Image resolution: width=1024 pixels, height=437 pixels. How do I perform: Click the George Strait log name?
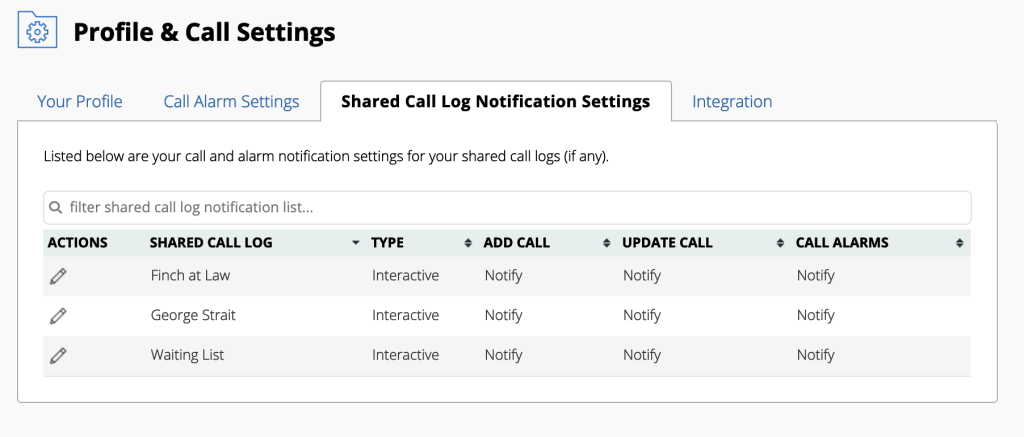point(193,316)
